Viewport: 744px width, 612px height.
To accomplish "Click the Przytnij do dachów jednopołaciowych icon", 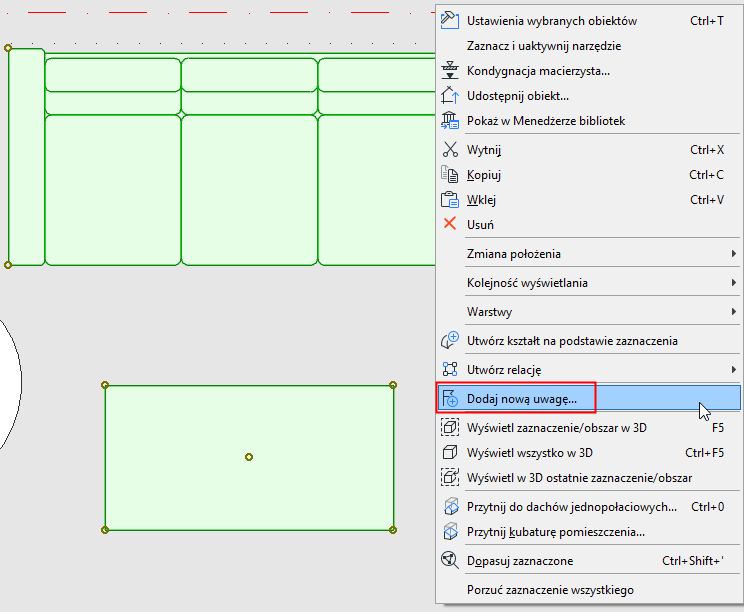I will tap(450, 506).
